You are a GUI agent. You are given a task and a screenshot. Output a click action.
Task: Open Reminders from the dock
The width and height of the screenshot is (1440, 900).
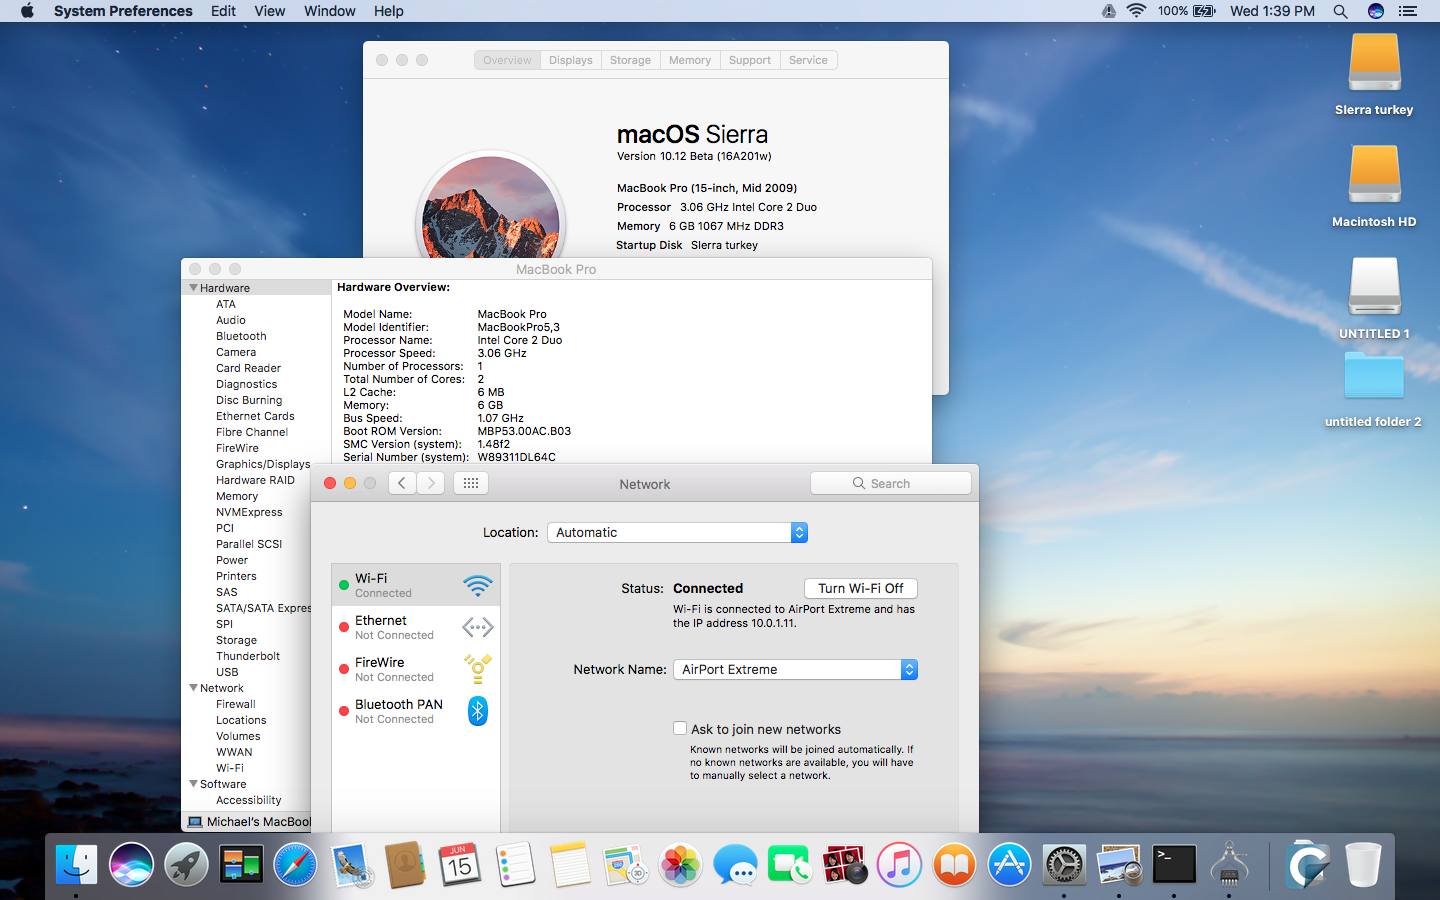coord(515,865)
